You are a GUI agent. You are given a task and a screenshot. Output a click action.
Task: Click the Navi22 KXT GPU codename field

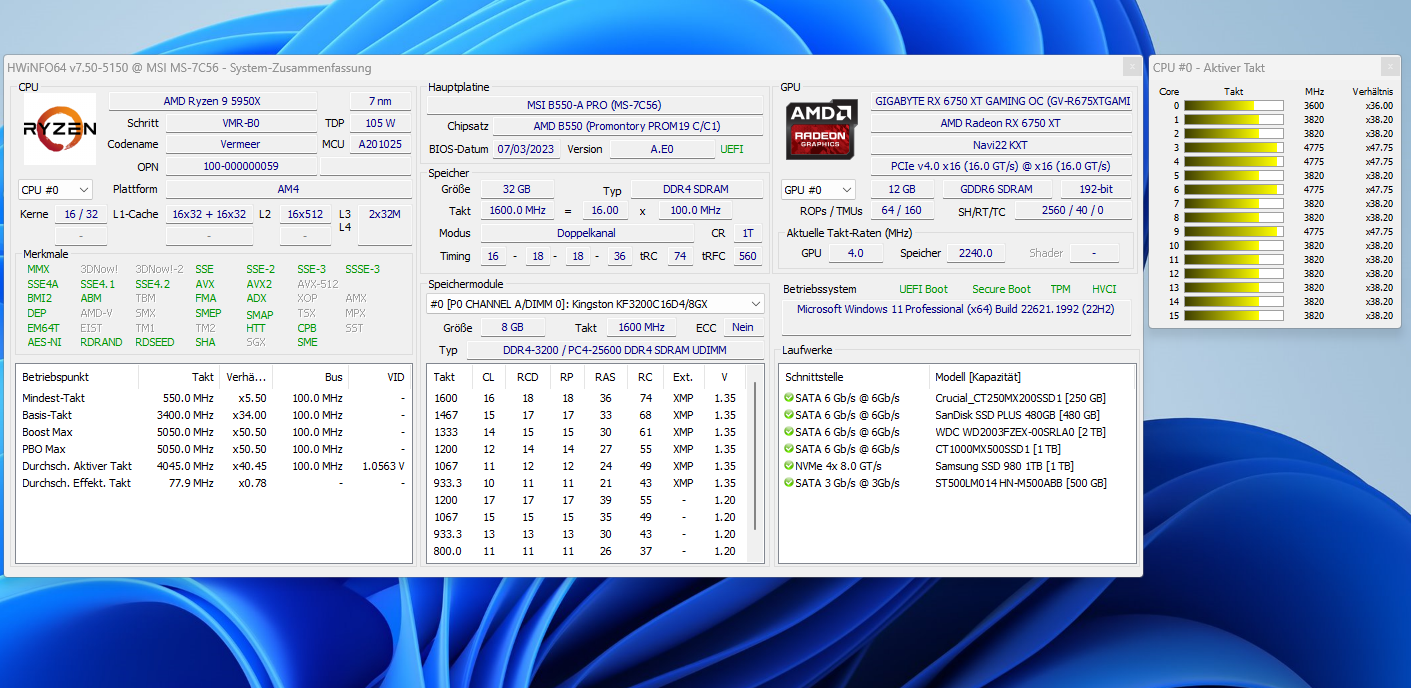click(x=1001, y=145)
